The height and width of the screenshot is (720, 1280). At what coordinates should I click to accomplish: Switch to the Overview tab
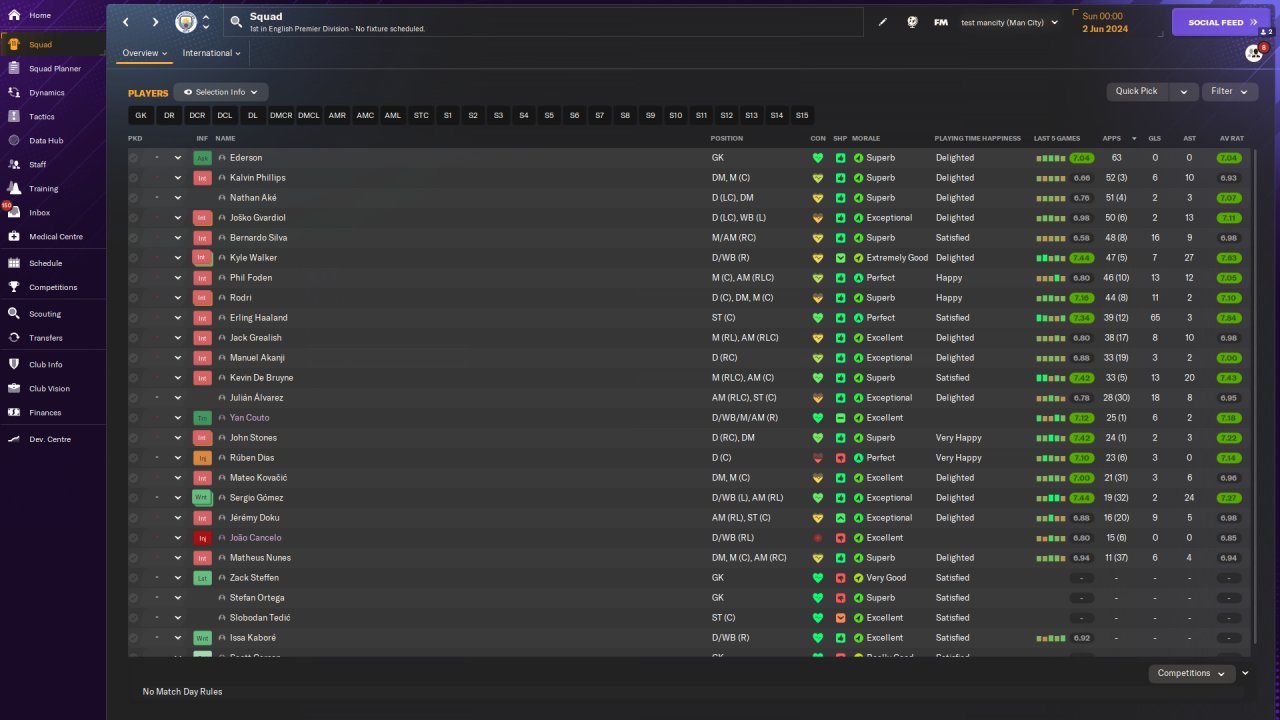click(x=145, y=53)
